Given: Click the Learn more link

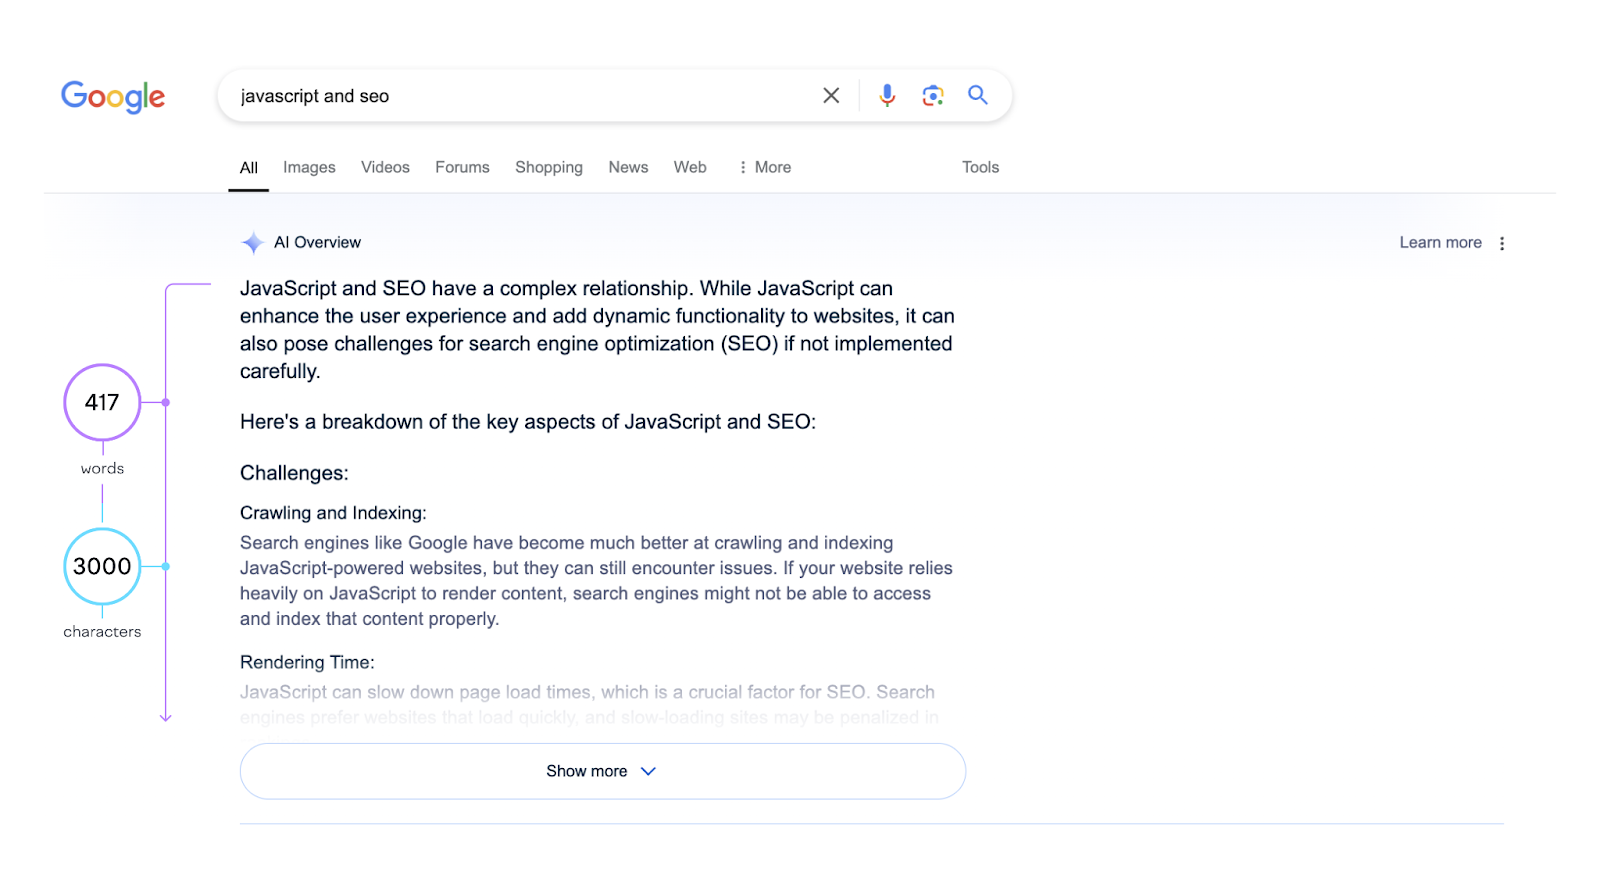Looking at the screenshot, I should point(1440,243).
